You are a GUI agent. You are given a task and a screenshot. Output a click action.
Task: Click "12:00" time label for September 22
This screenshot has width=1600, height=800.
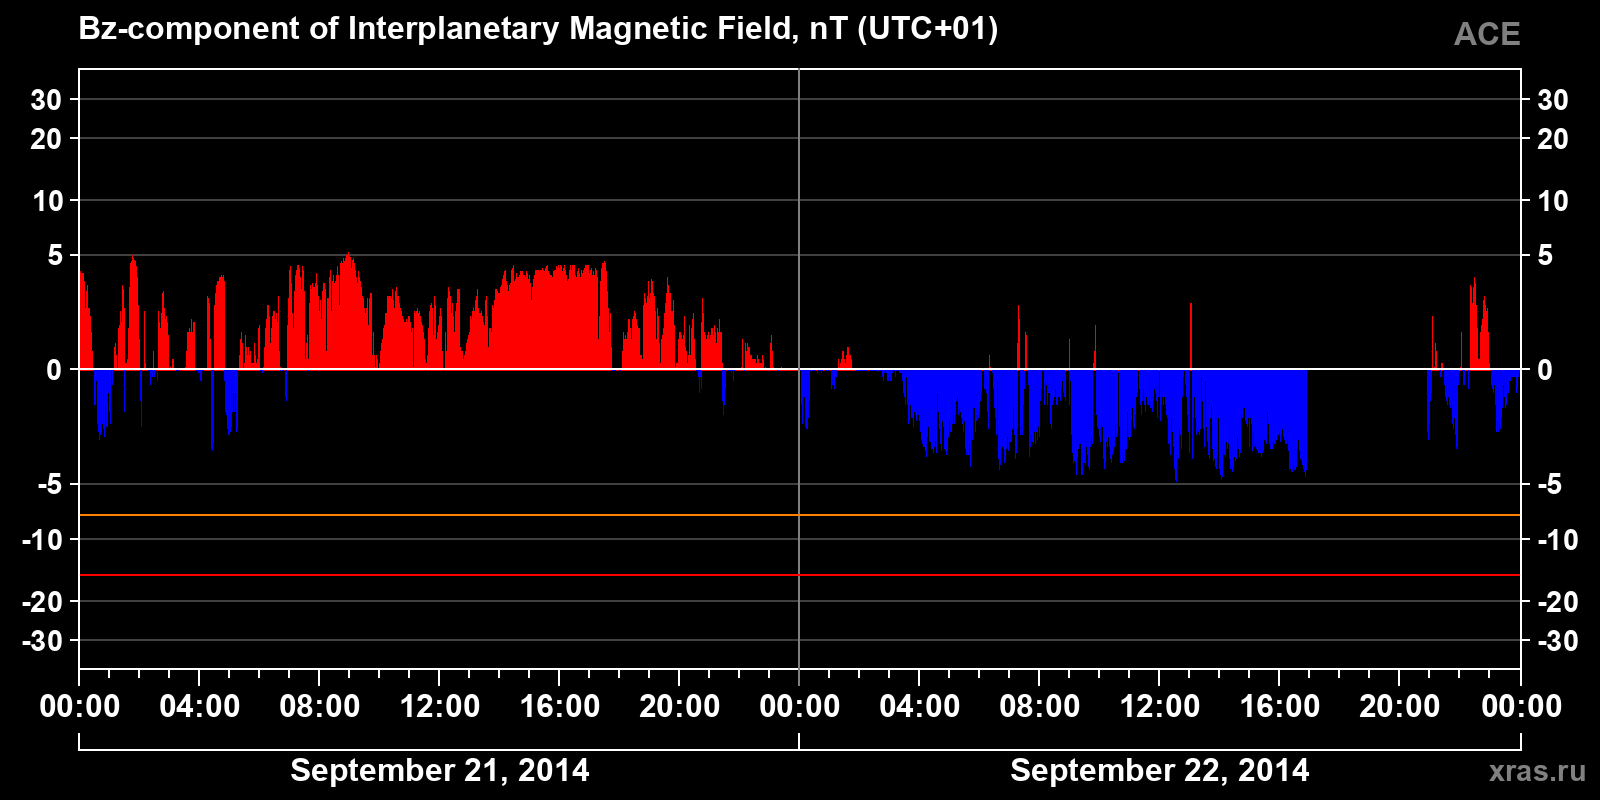tap(1160, 706)
